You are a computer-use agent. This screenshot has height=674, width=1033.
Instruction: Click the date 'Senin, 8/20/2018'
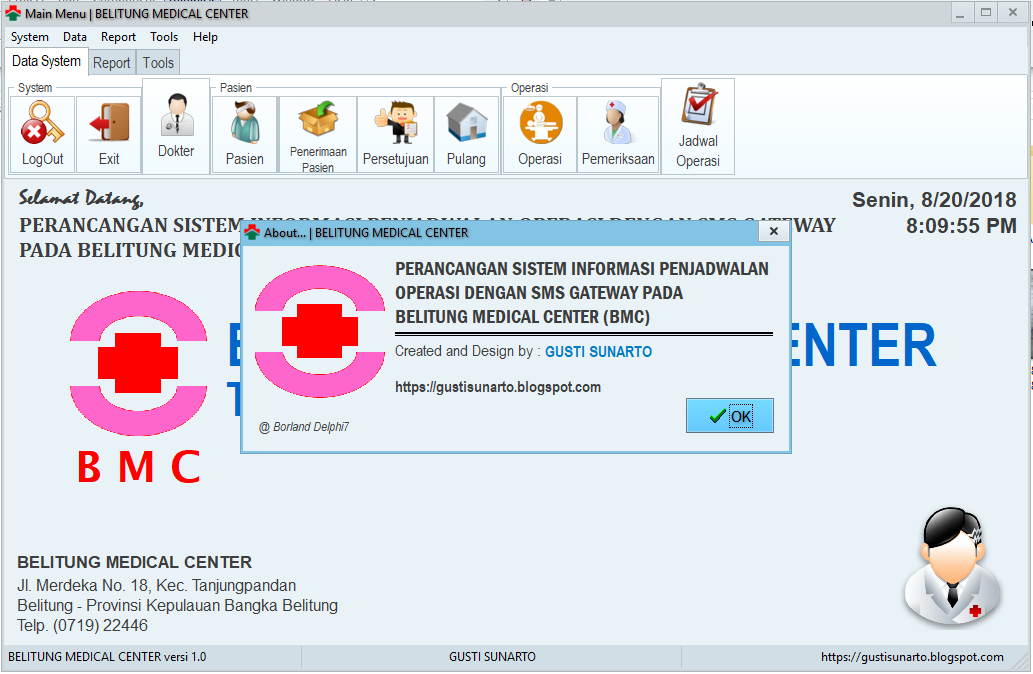tap(934, 200)
